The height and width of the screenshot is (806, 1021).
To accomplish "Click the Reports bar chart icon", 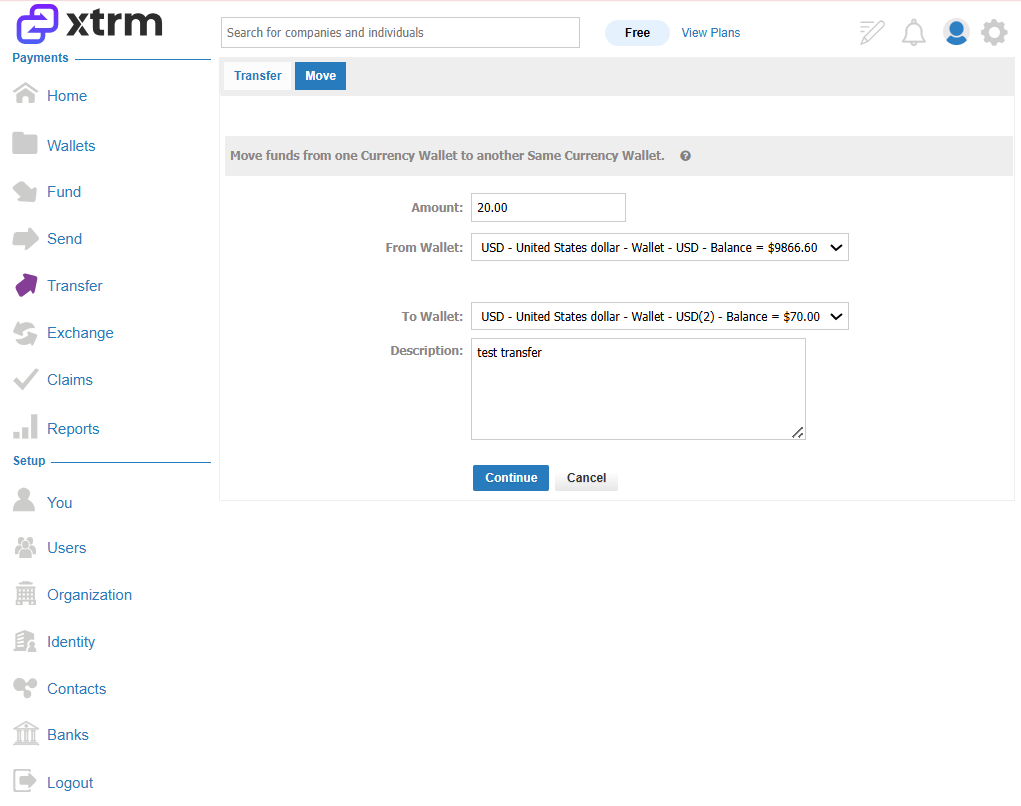I will click(x=25, y=427).
